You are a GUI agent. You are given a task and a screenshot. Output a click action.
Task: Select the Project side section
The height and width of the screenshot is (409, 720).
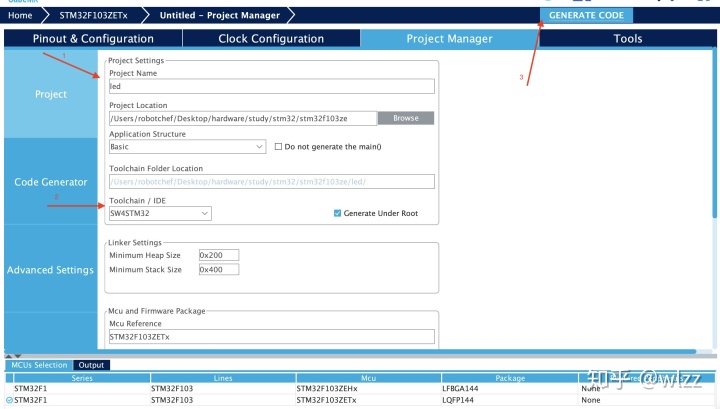click(51, 94)
